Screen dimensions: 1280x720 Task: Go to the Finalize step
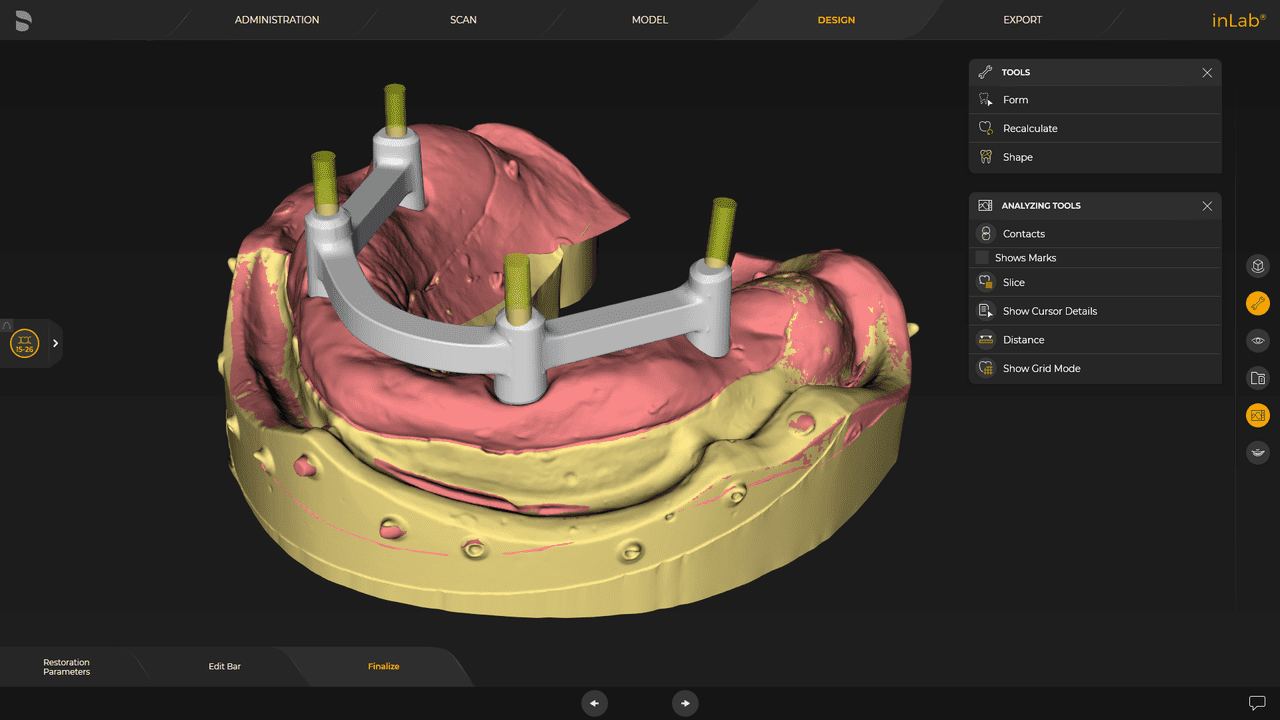[x=383, y=665]
